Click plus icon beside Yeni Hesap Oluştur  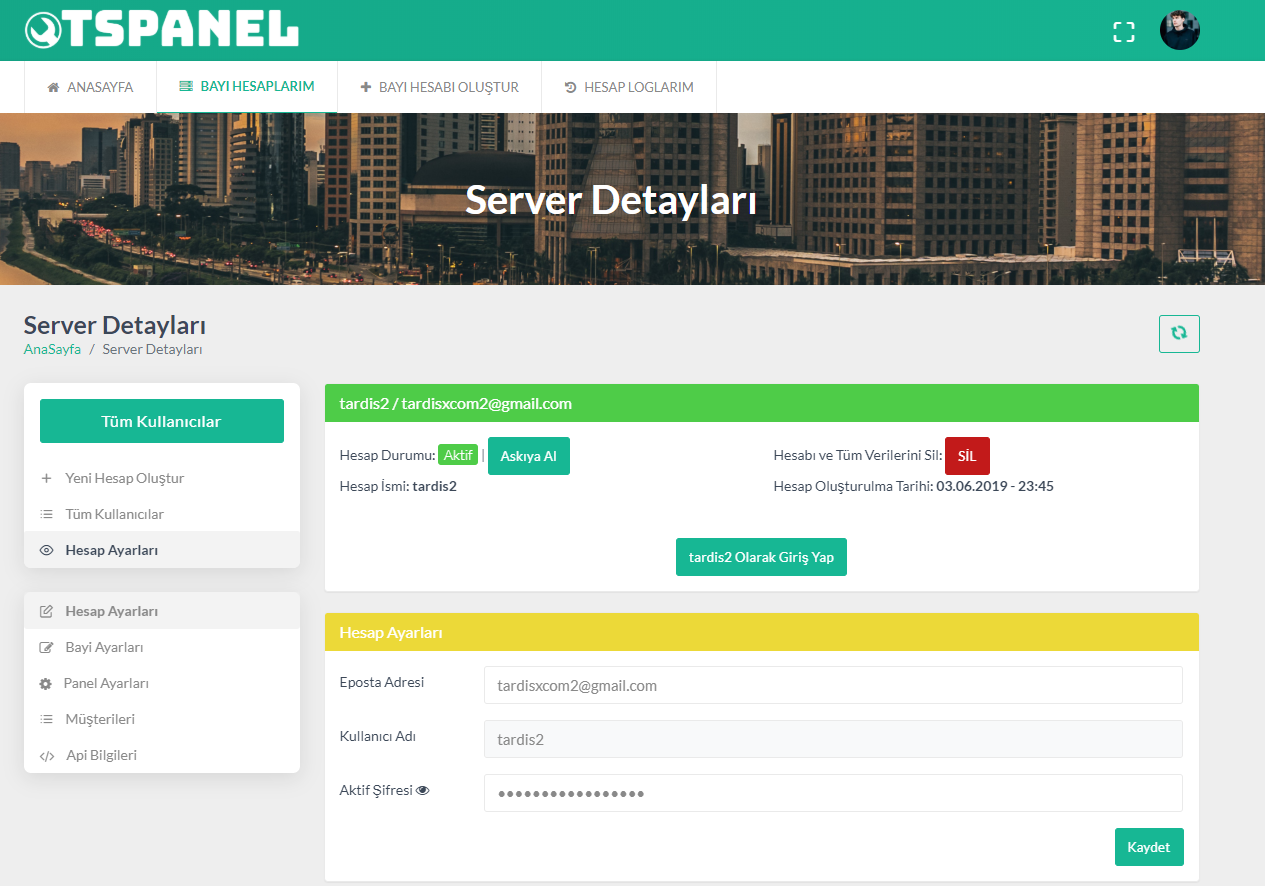click(x=46, y=478)
